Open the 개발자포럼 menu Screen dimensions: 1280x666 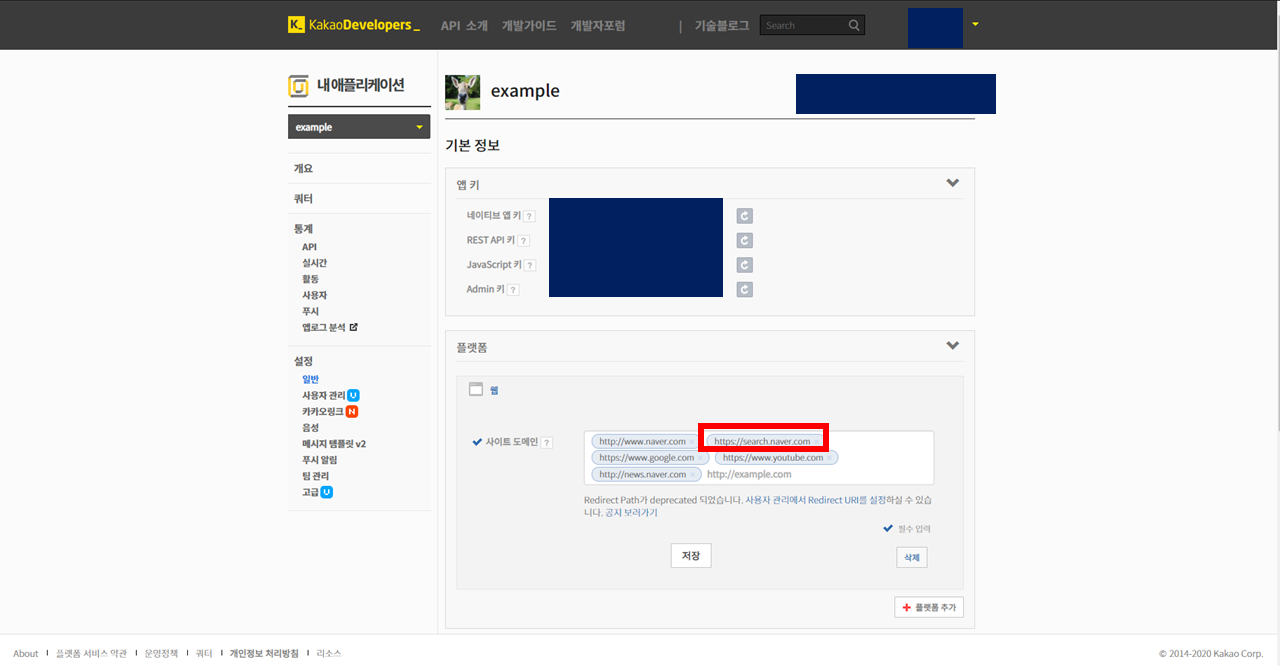598,26
